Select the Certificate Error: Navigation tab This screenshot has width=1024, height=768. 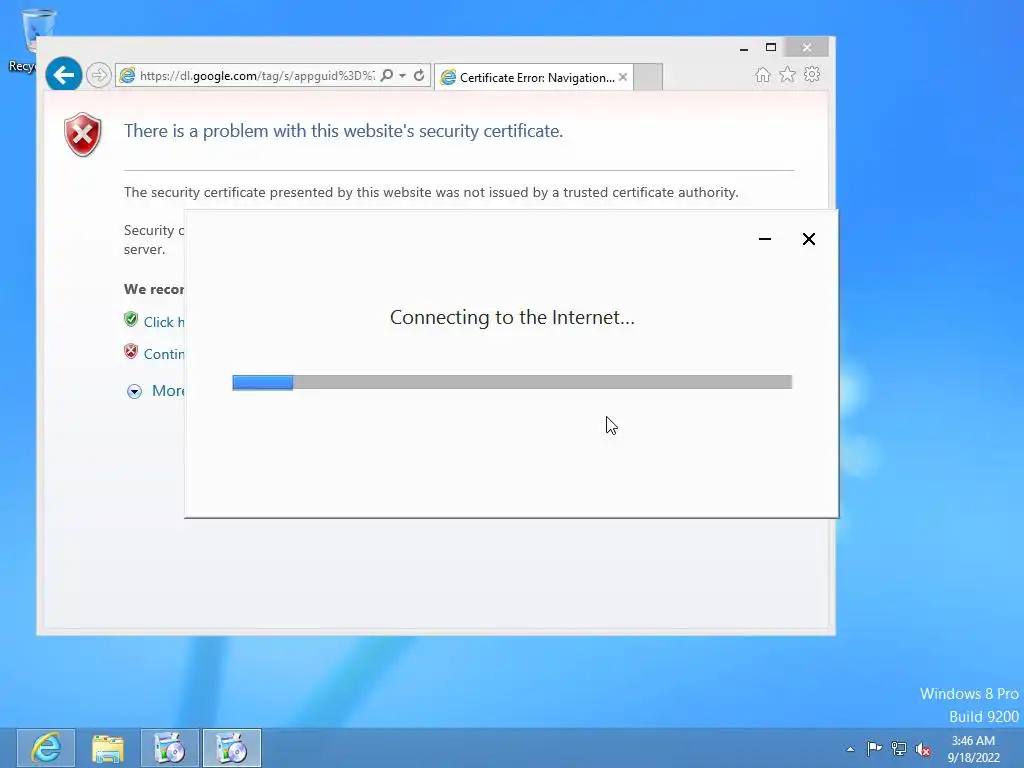533,77
